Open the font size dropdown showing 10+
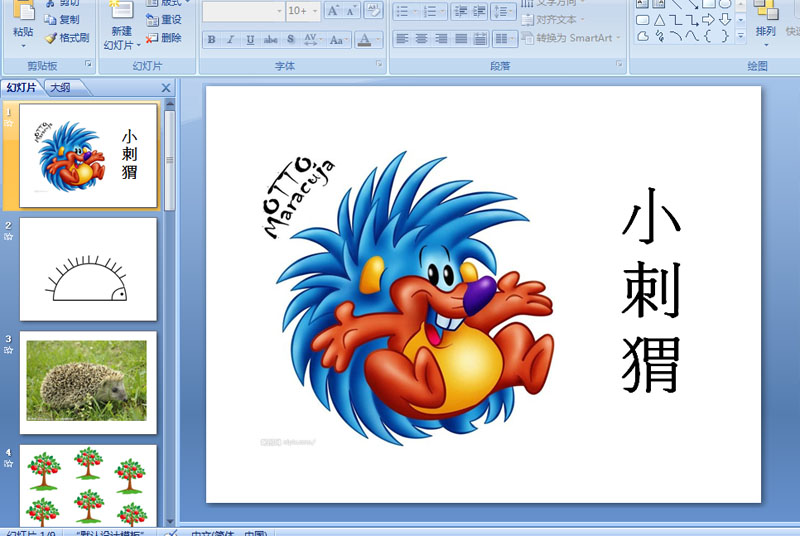This screenshot has height=536, width=800. 315,11
